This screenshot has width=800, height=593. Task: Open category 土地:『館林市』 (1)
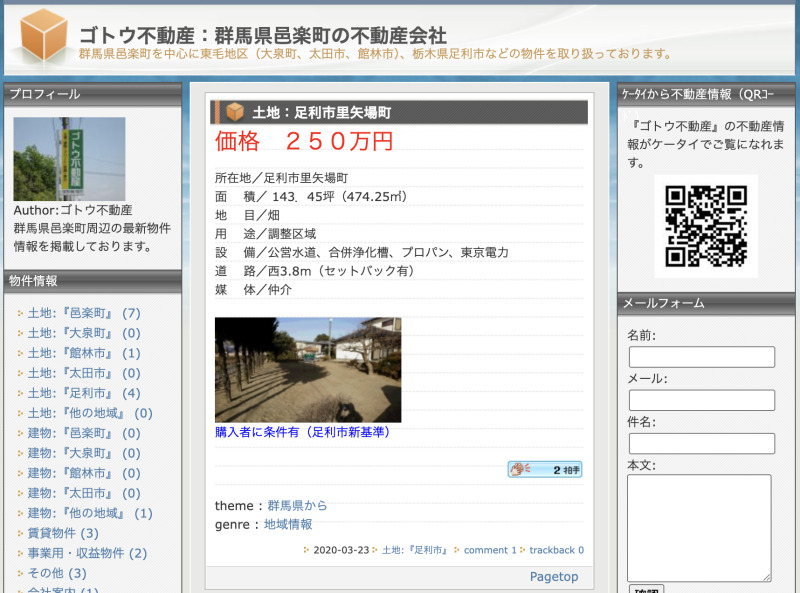[x=84, y=353]
